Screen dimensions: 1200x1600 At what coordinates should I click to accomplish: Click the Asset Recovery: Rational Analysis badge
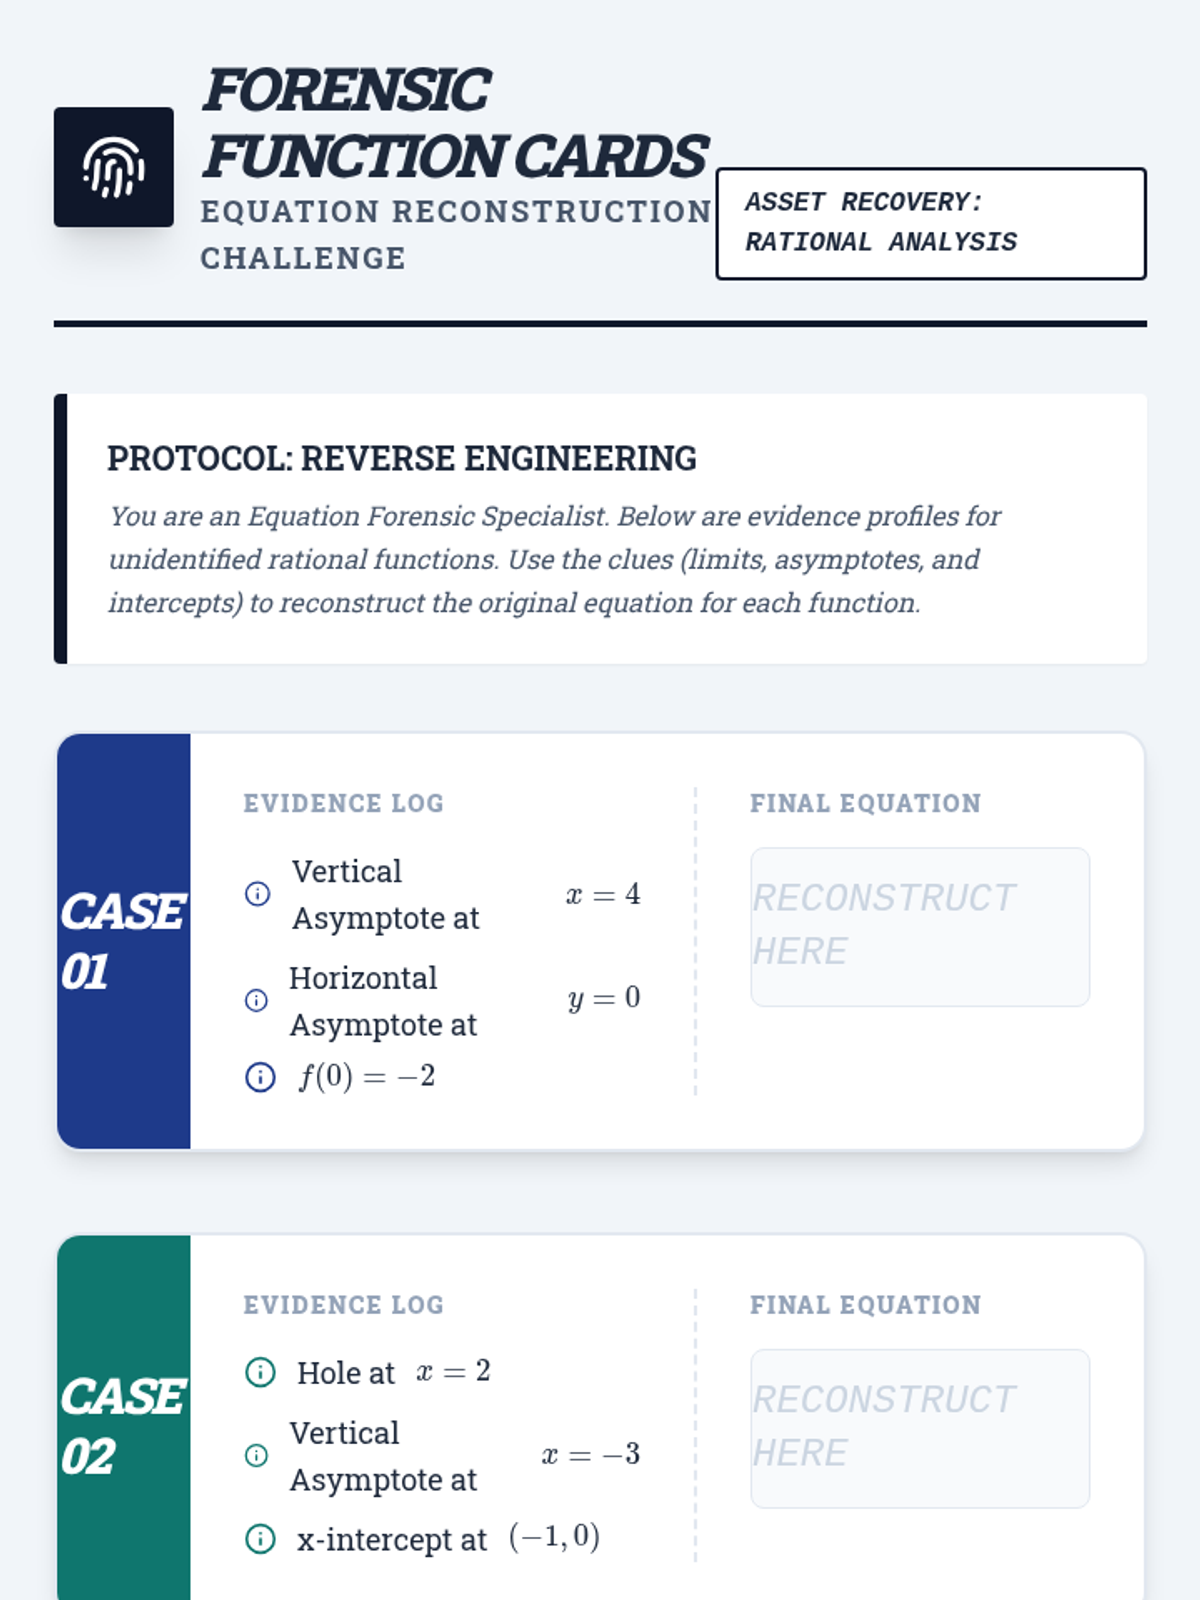tap(931, 223)
